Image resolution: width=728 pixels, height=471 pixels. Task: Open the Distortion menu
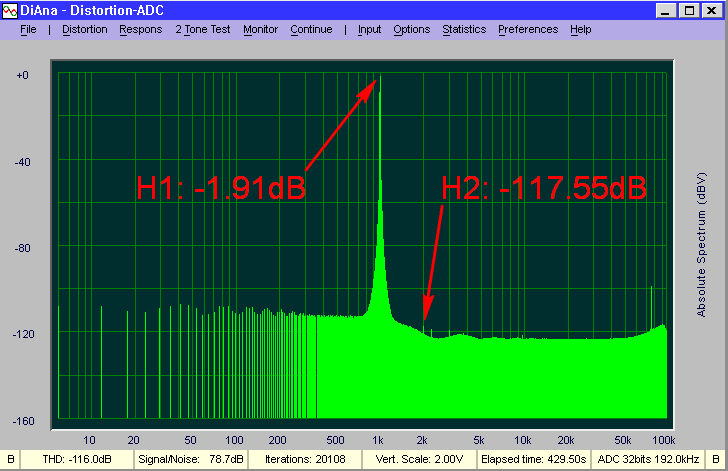pos(84,29)
